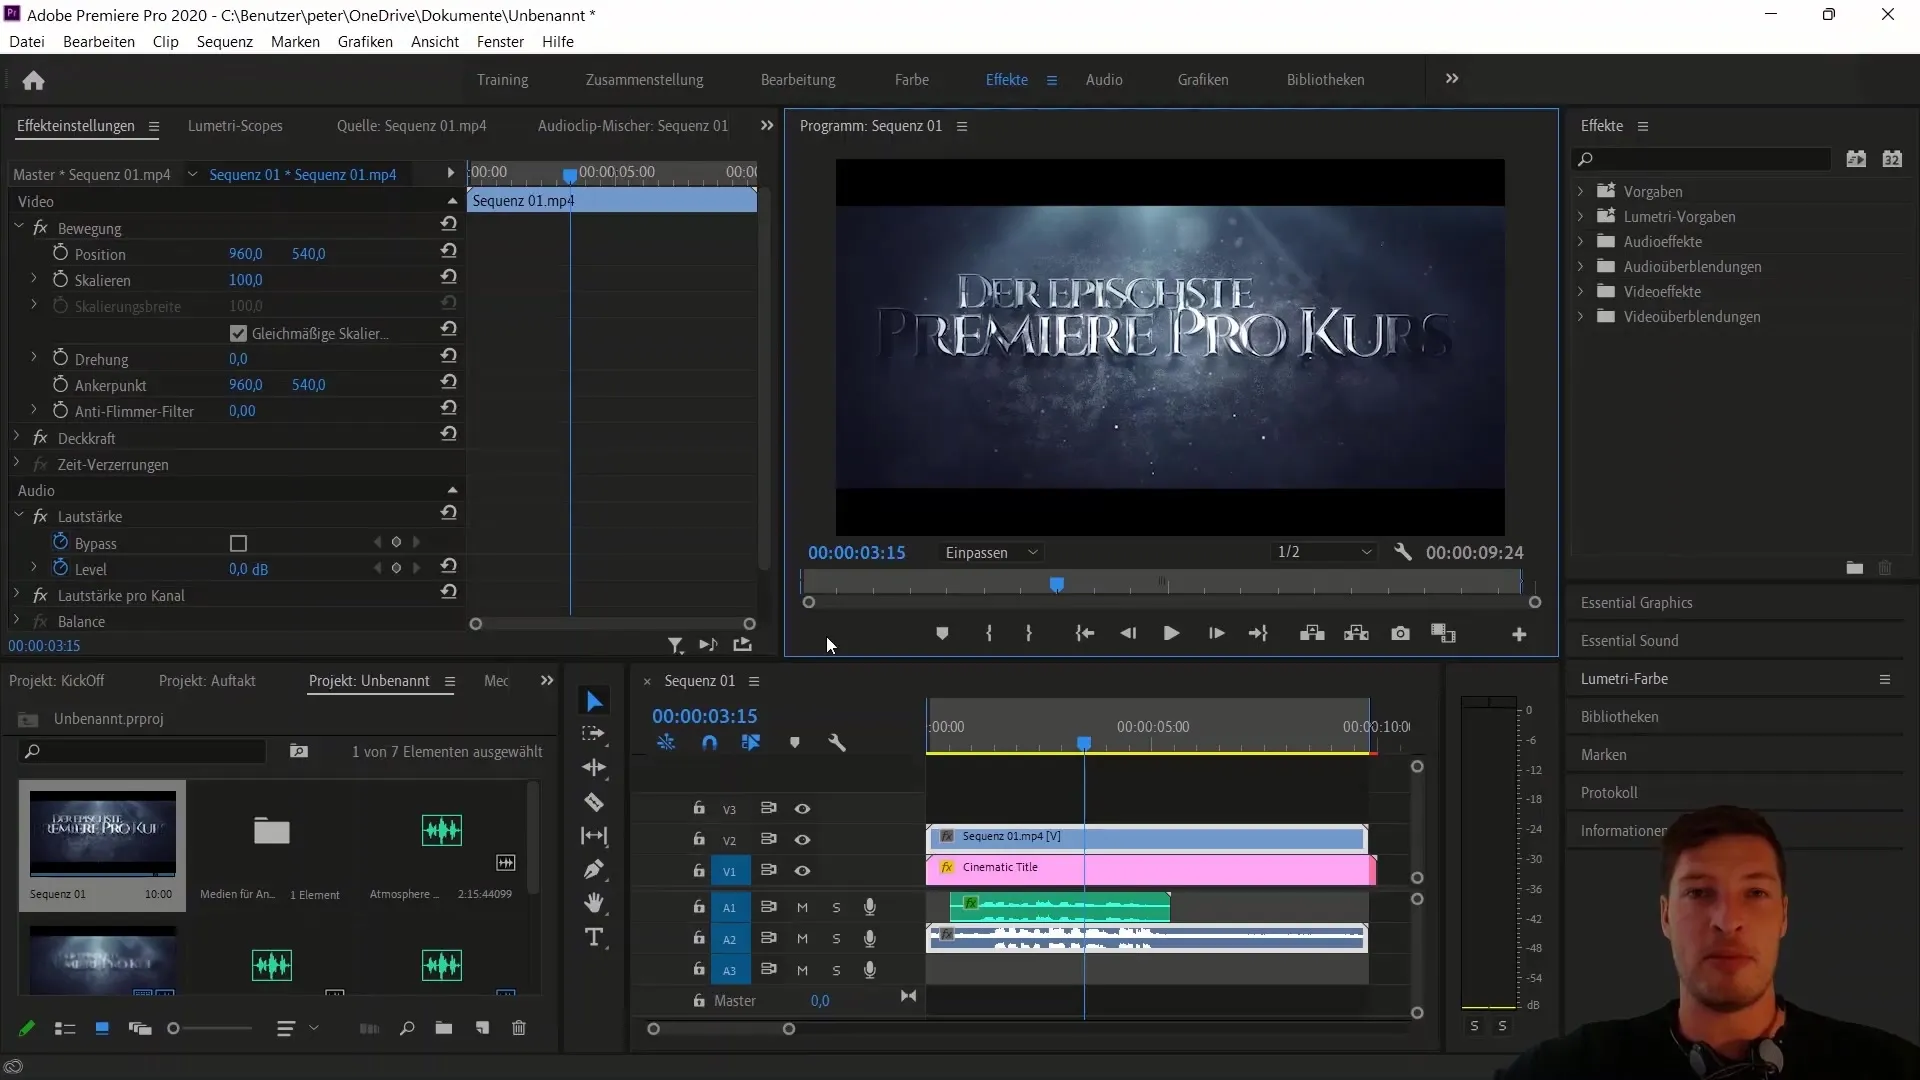Open Protokoll panel
The height and width of the screenshot is (1080, 1920).
coord(1609,793)
